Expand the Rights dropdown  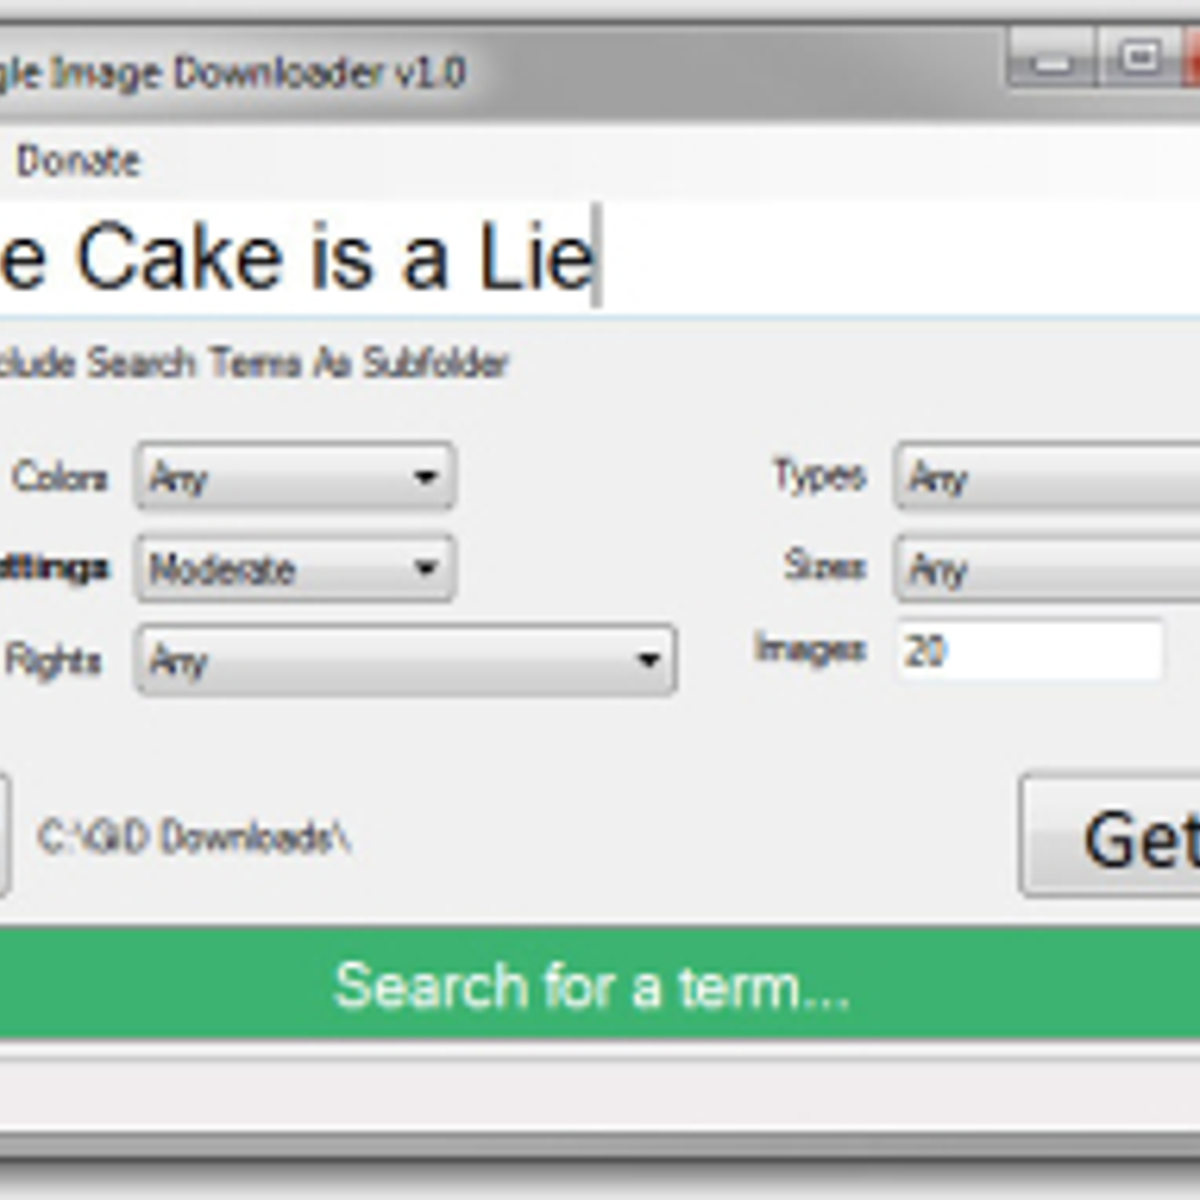pyautogui.click(x=405, y=660)
